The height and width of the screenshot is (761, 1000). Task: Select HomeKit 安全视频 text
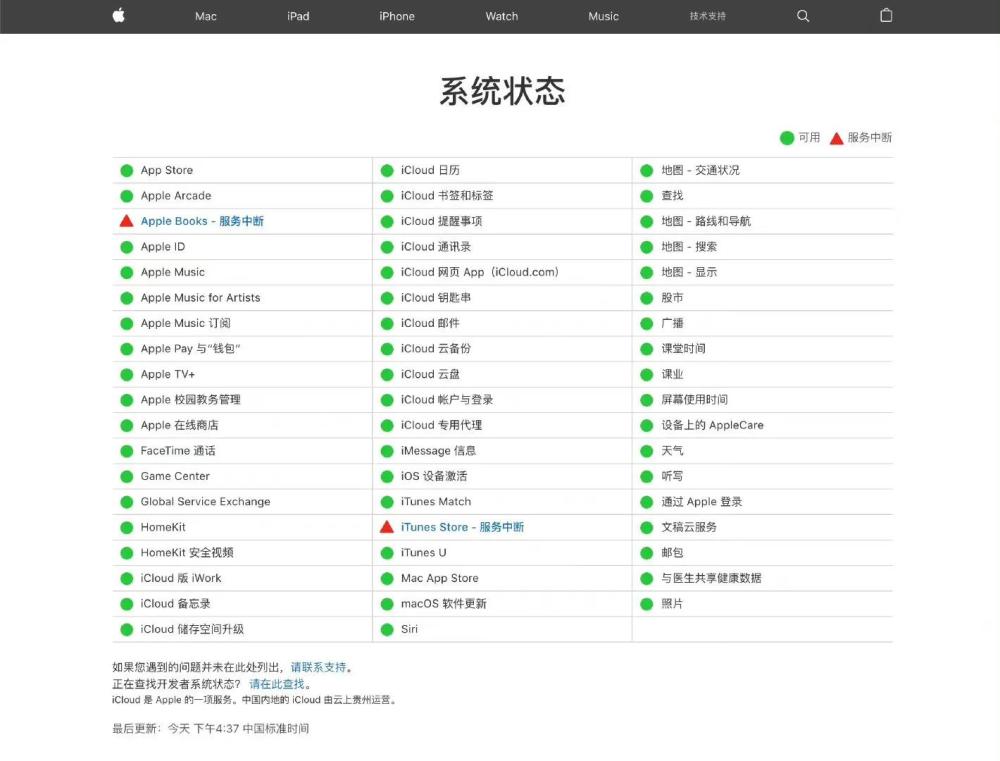pyautogui.click(x=187, y=553)
